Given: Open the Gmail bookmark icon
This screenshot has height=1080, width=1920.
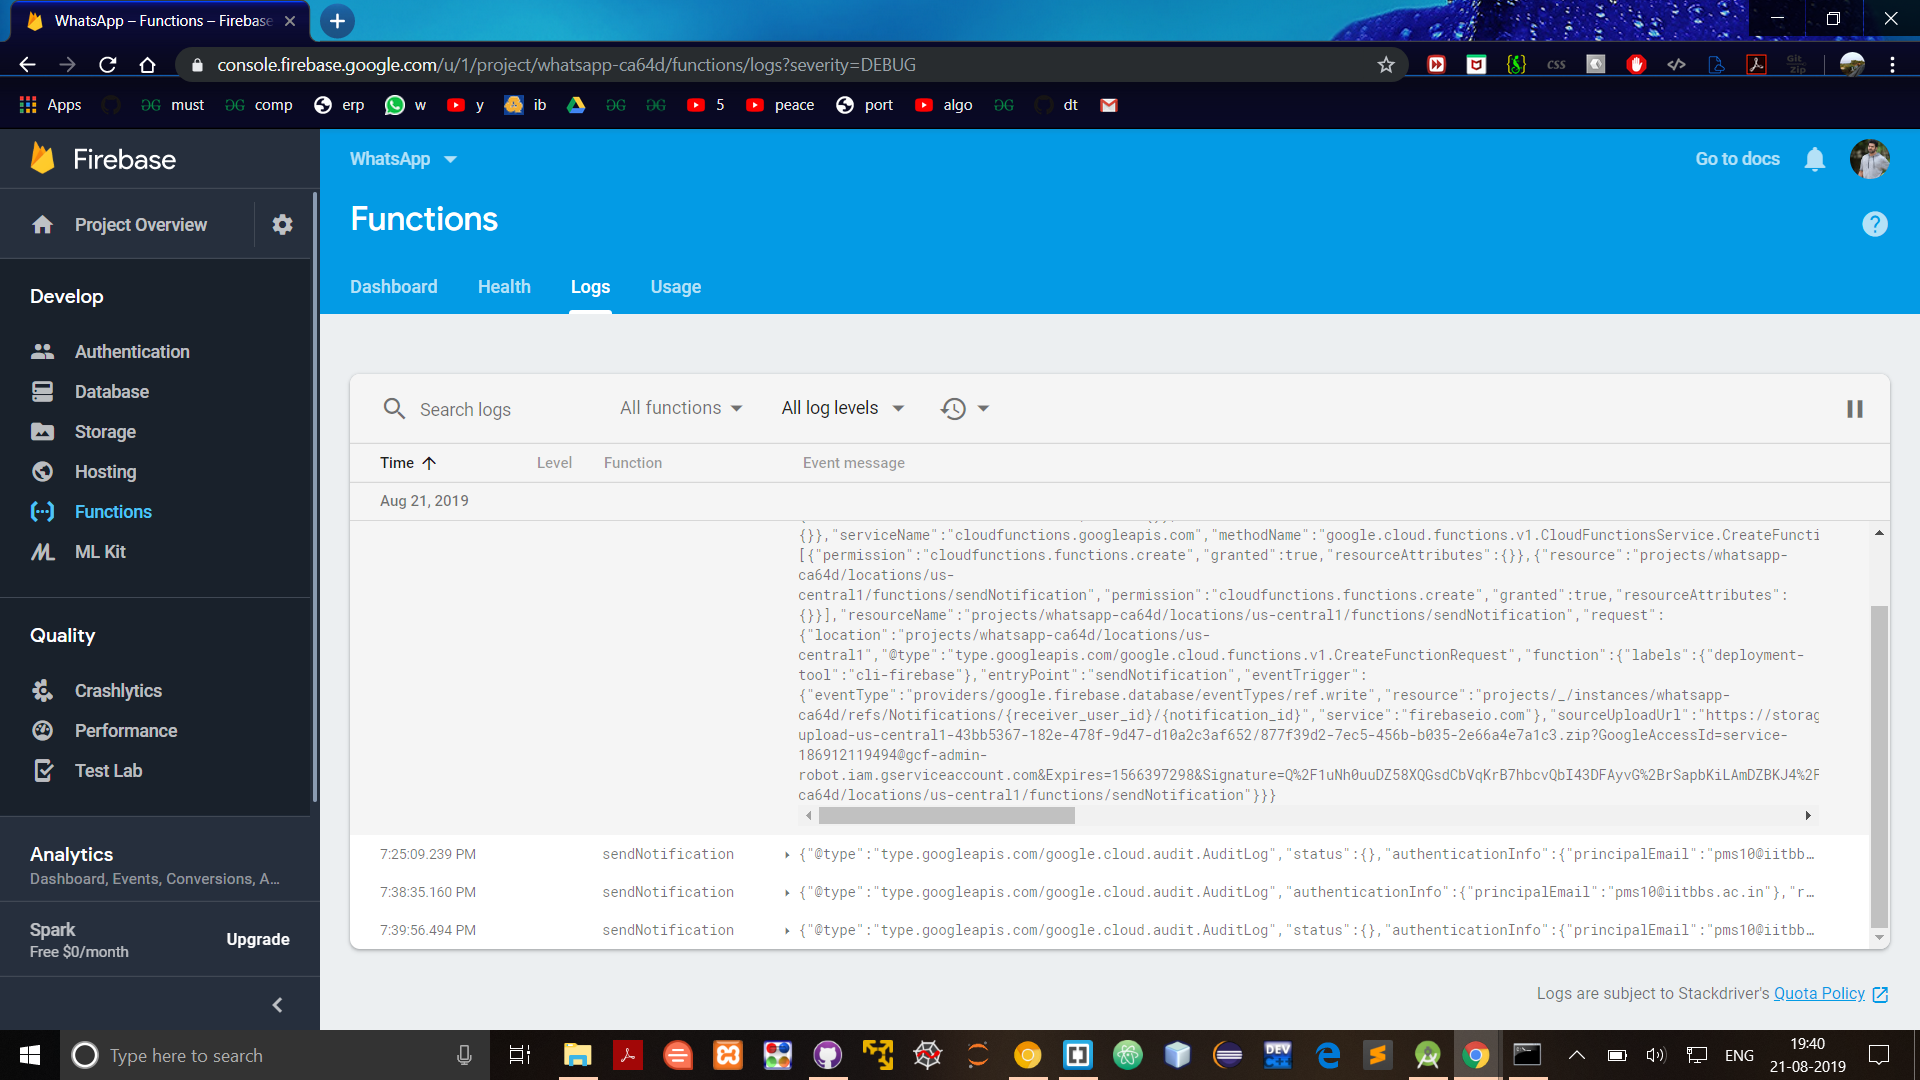Looking at the screenshot, I should pos(1108,105).
